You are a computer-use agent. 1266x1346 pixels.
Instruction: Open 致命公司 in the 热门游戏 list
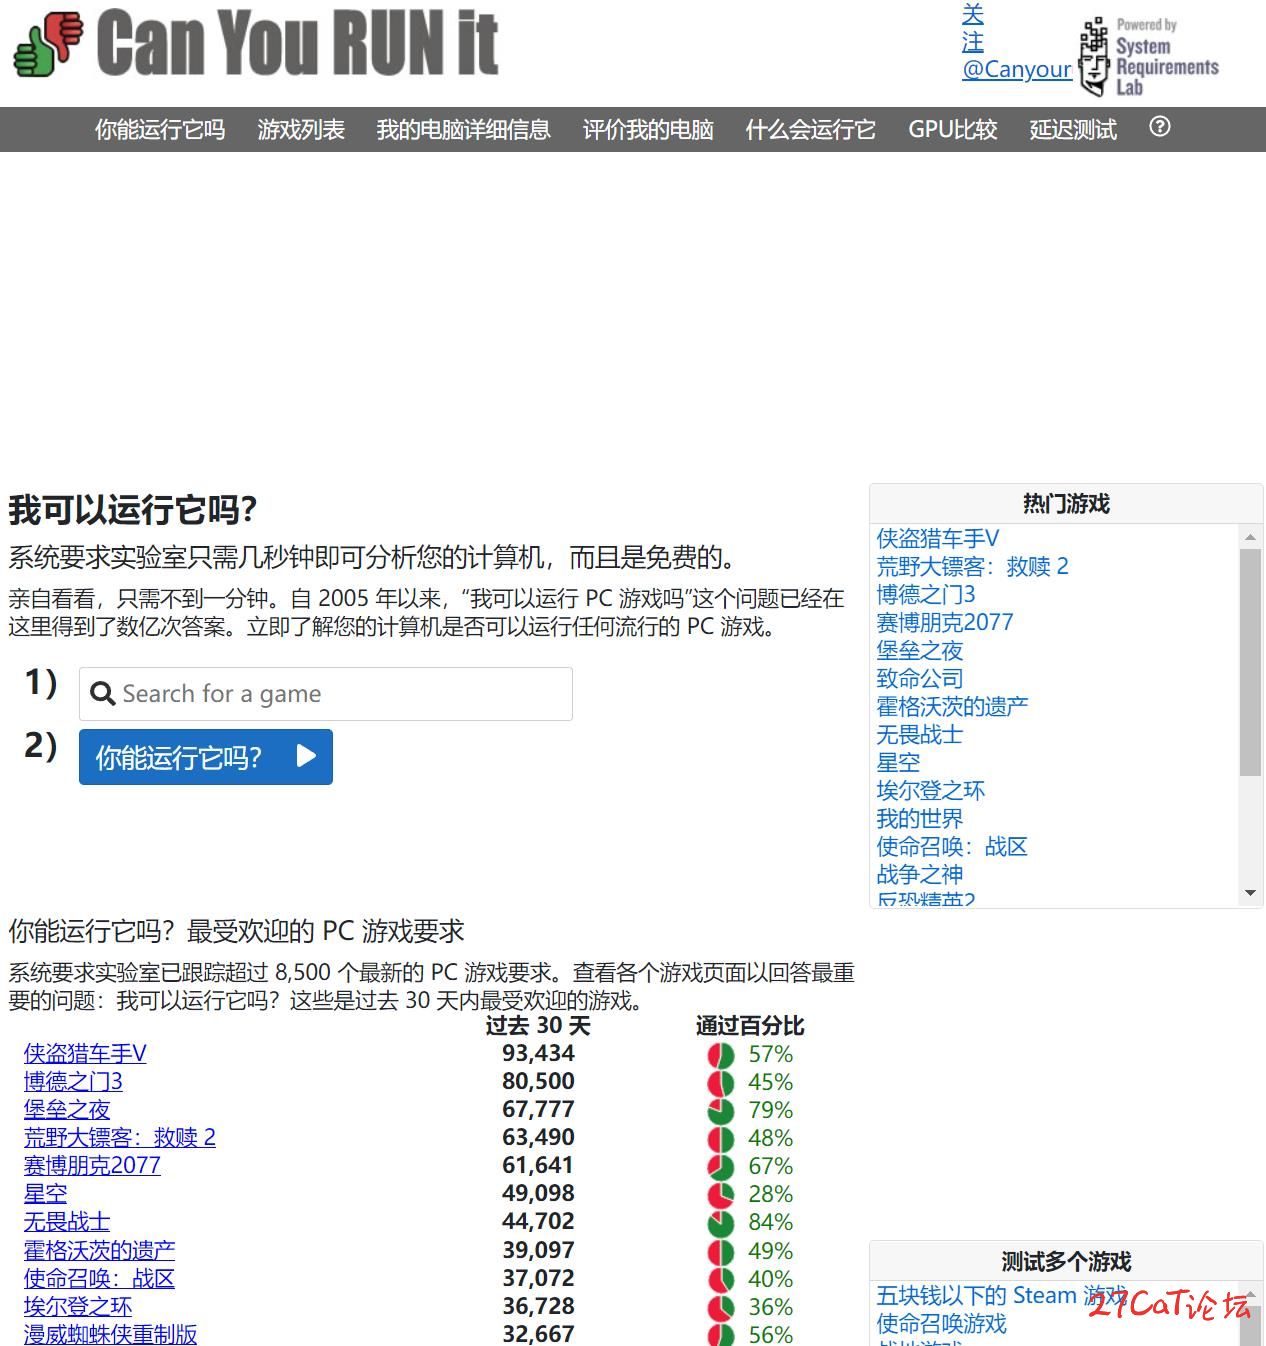coord(920,678)
